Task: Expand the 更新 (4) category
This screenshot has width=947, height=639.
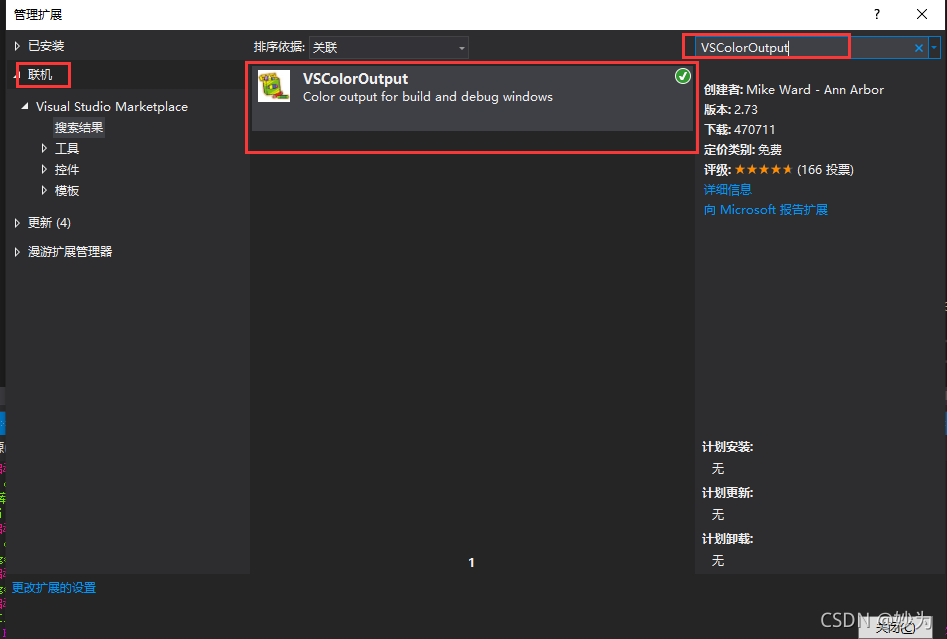Action: pos(17,223)
